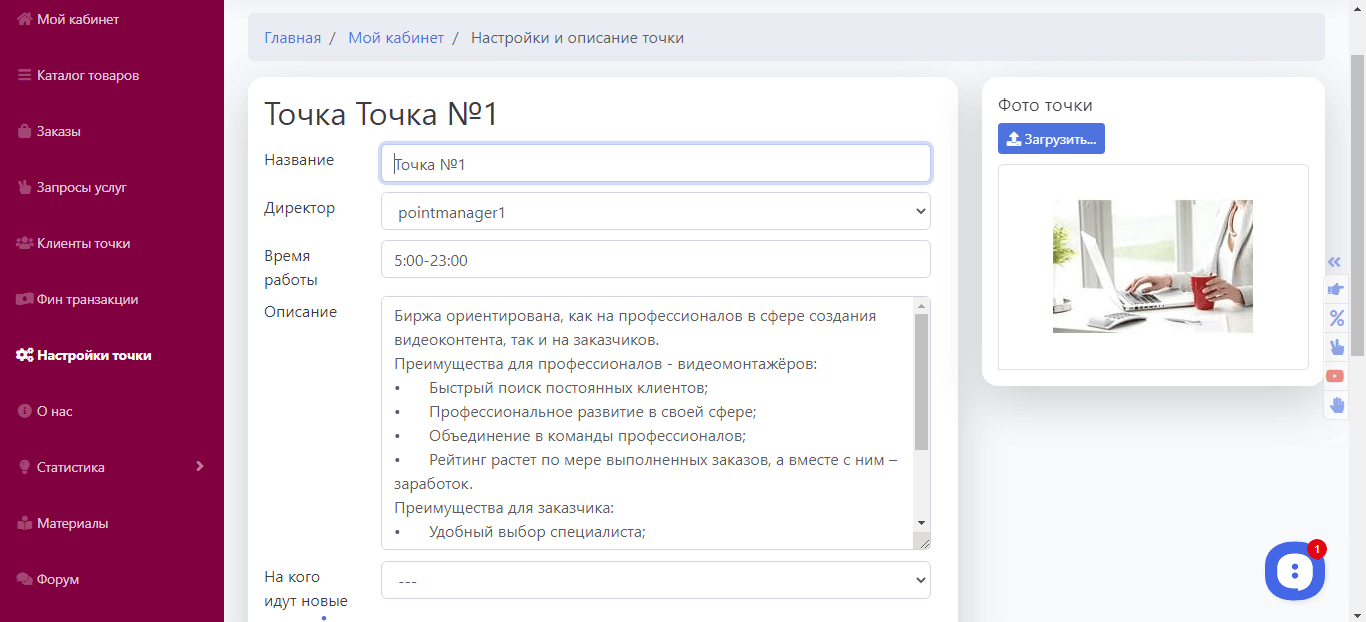Open Заказы from sidebar
This screenshot has height=622, width=1366.
pyautogui.click(x=58, y=131)
